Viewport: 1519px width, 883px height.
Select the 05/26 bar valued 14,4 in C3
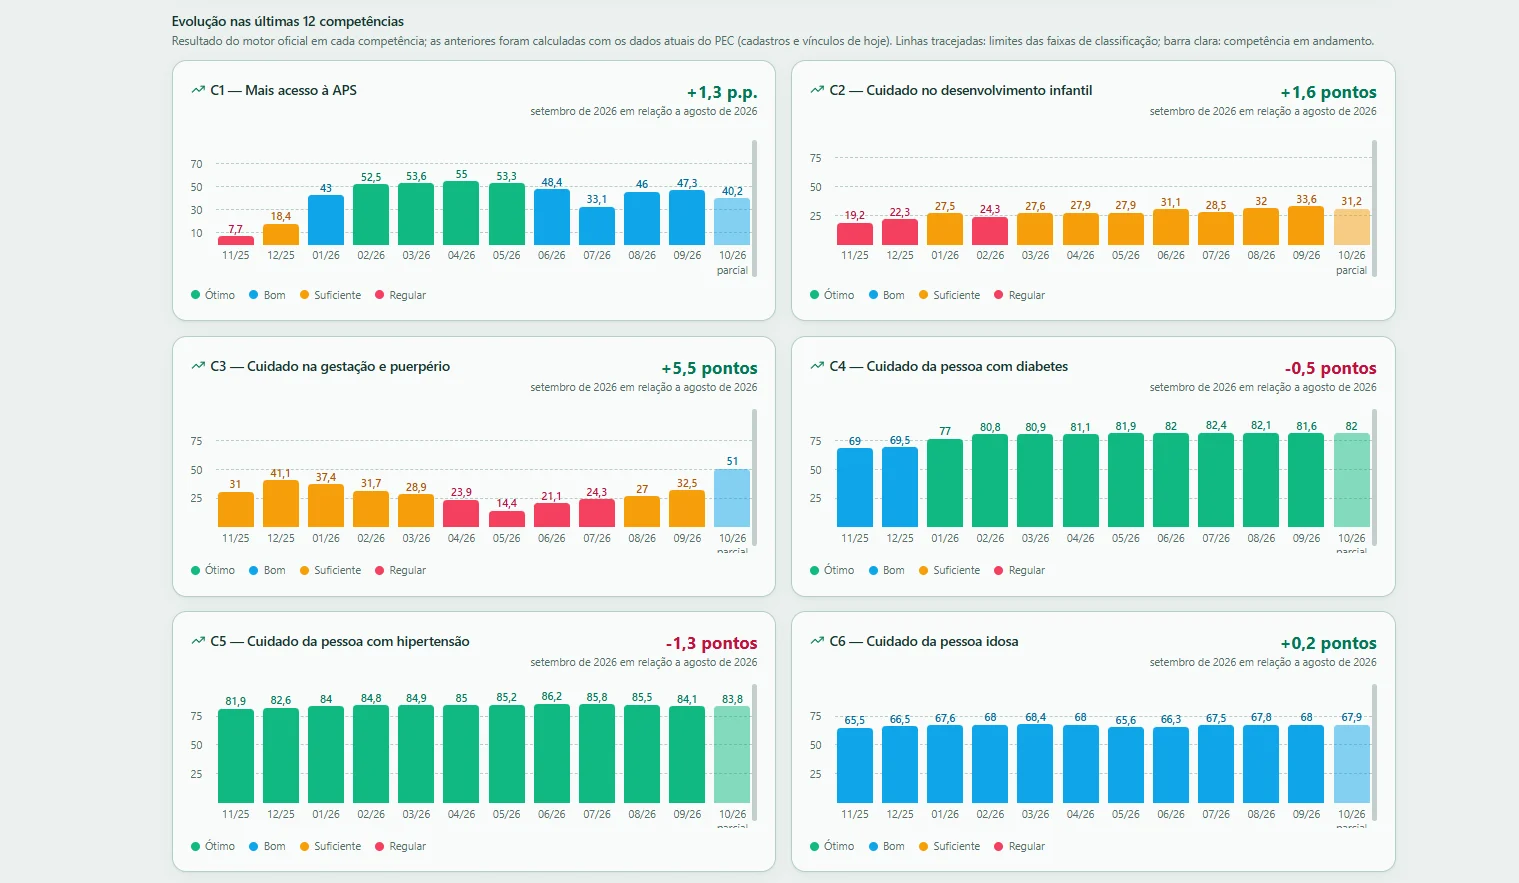click(507, 519)
